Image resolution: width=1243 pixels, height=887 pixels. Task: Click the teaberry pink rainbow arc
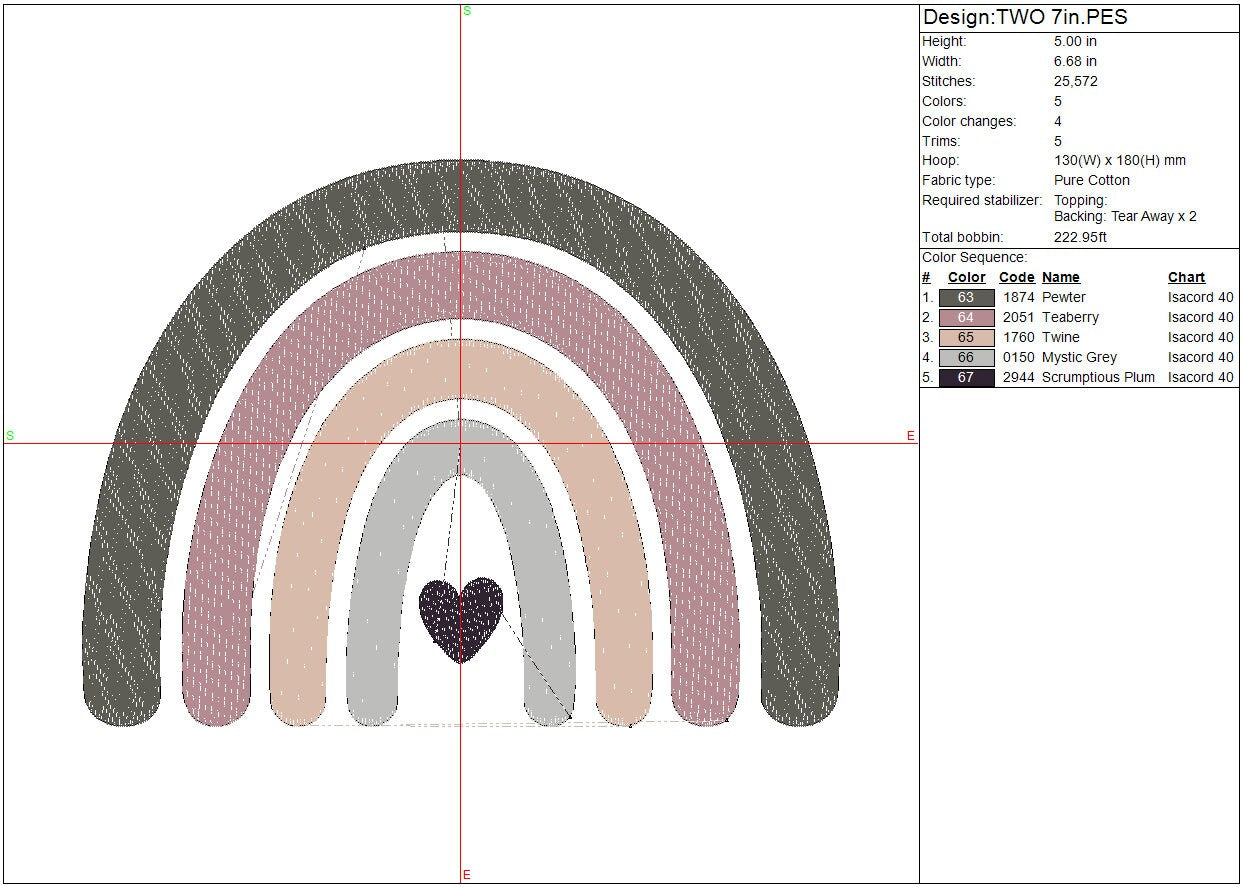tap(217, 600)
